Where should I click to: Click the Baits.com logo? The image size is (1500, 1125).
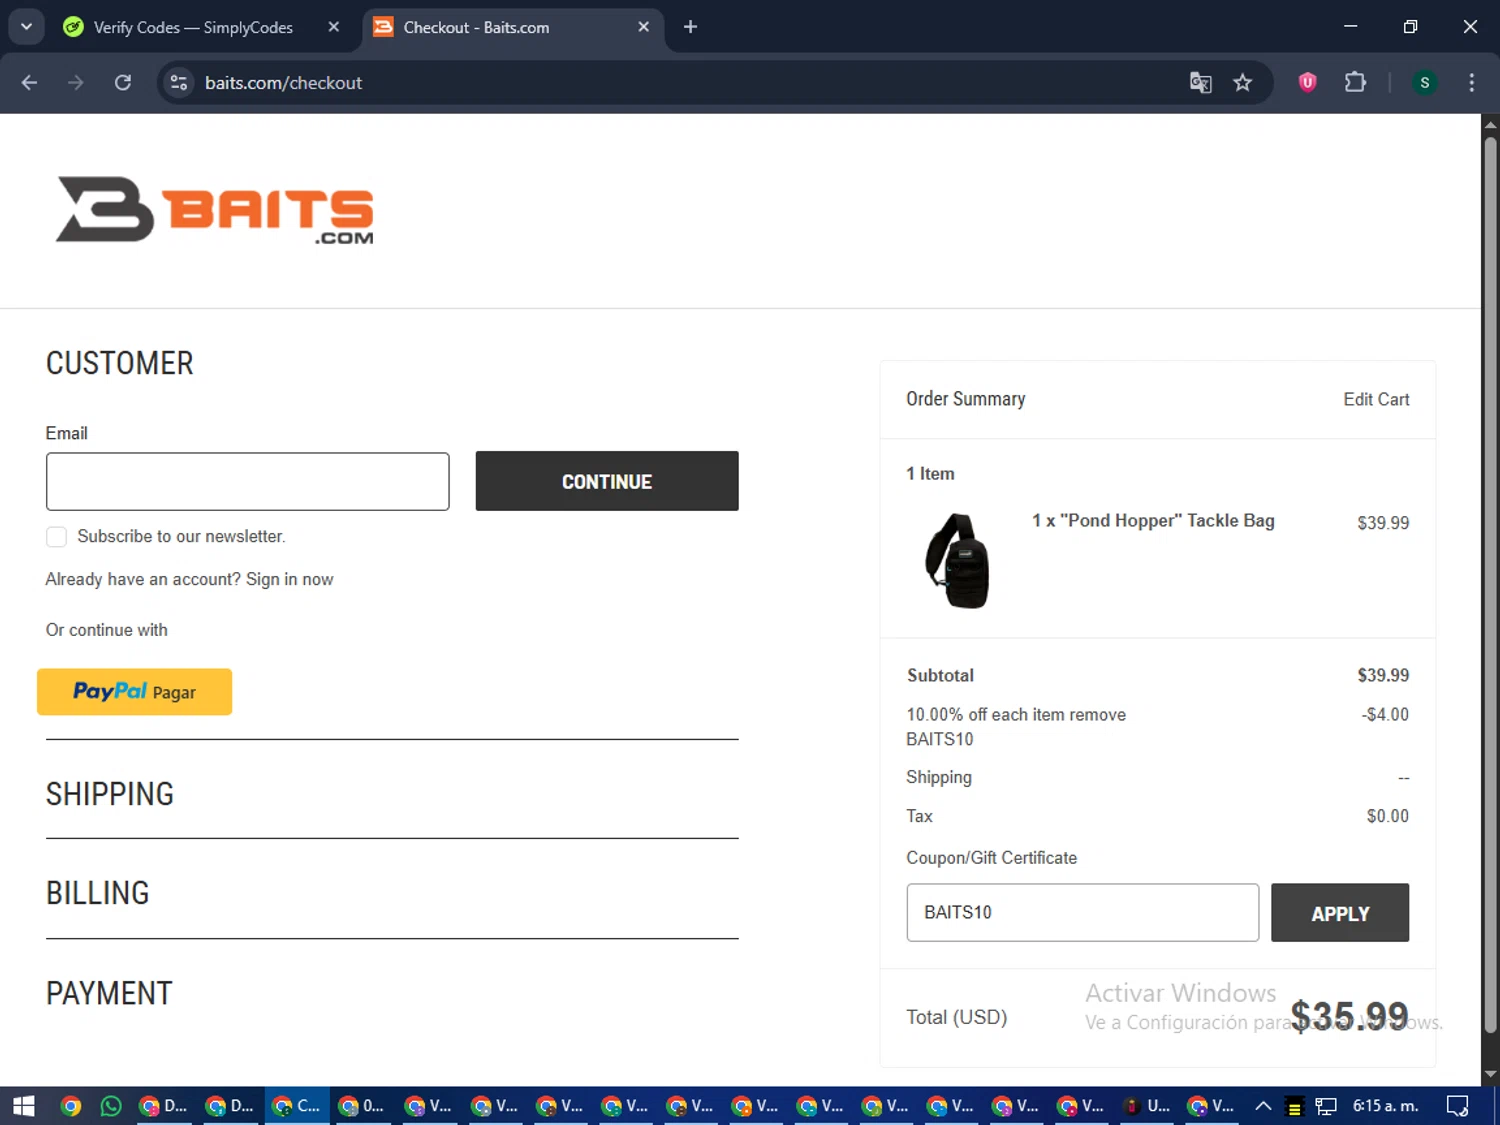[215, 210]
